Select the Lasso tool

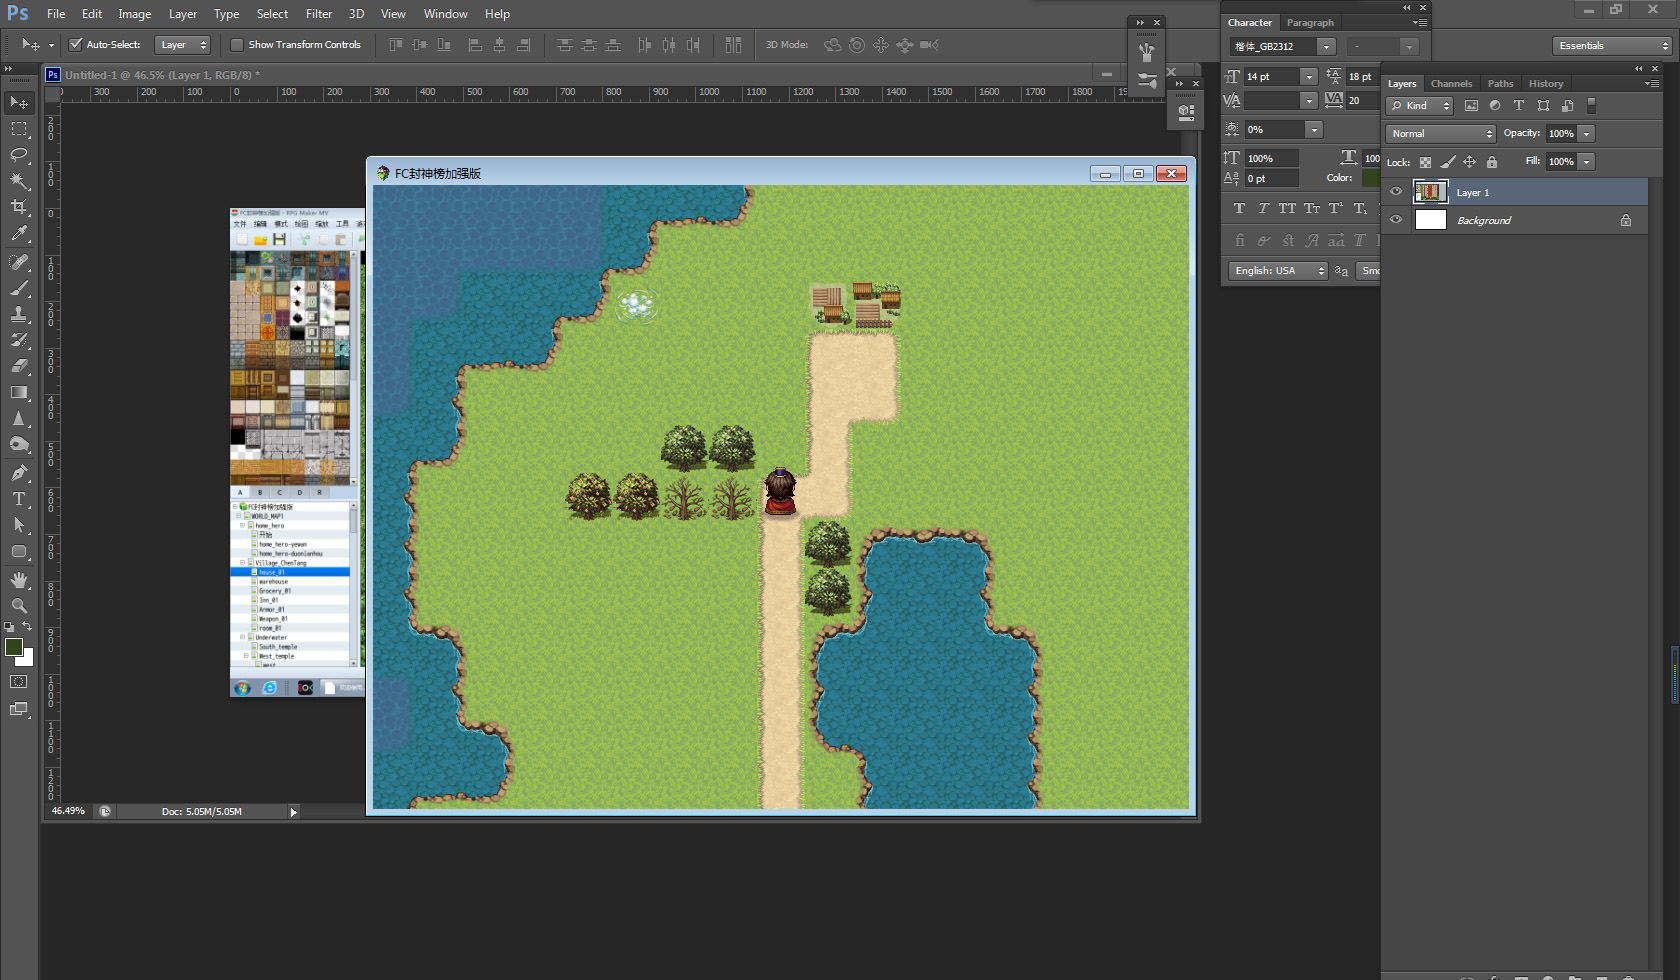(x=19, y=155)
